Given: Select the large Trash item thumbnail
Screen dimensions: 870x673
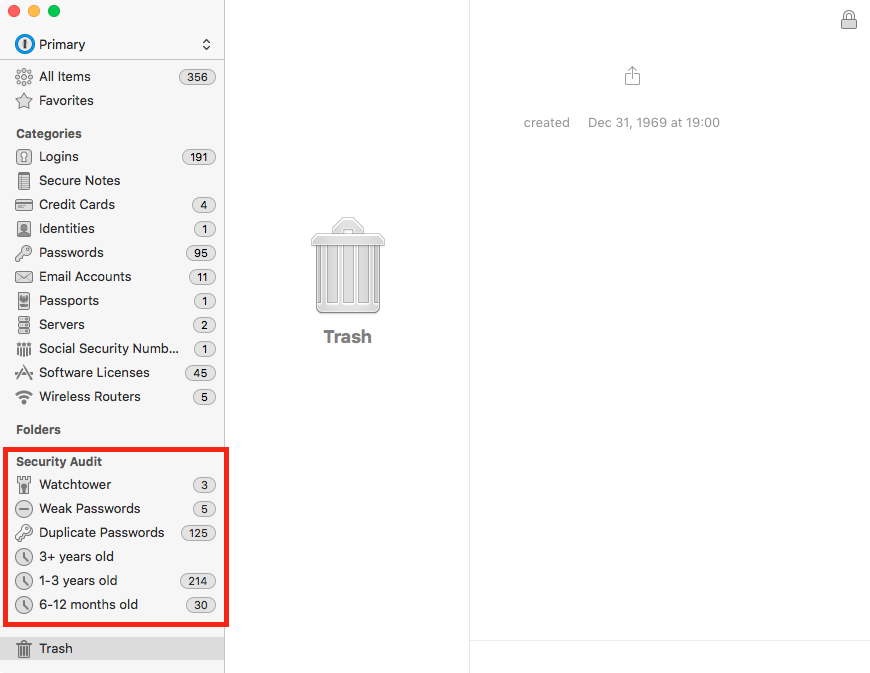Looking at the screenshot, I should 348,266.
